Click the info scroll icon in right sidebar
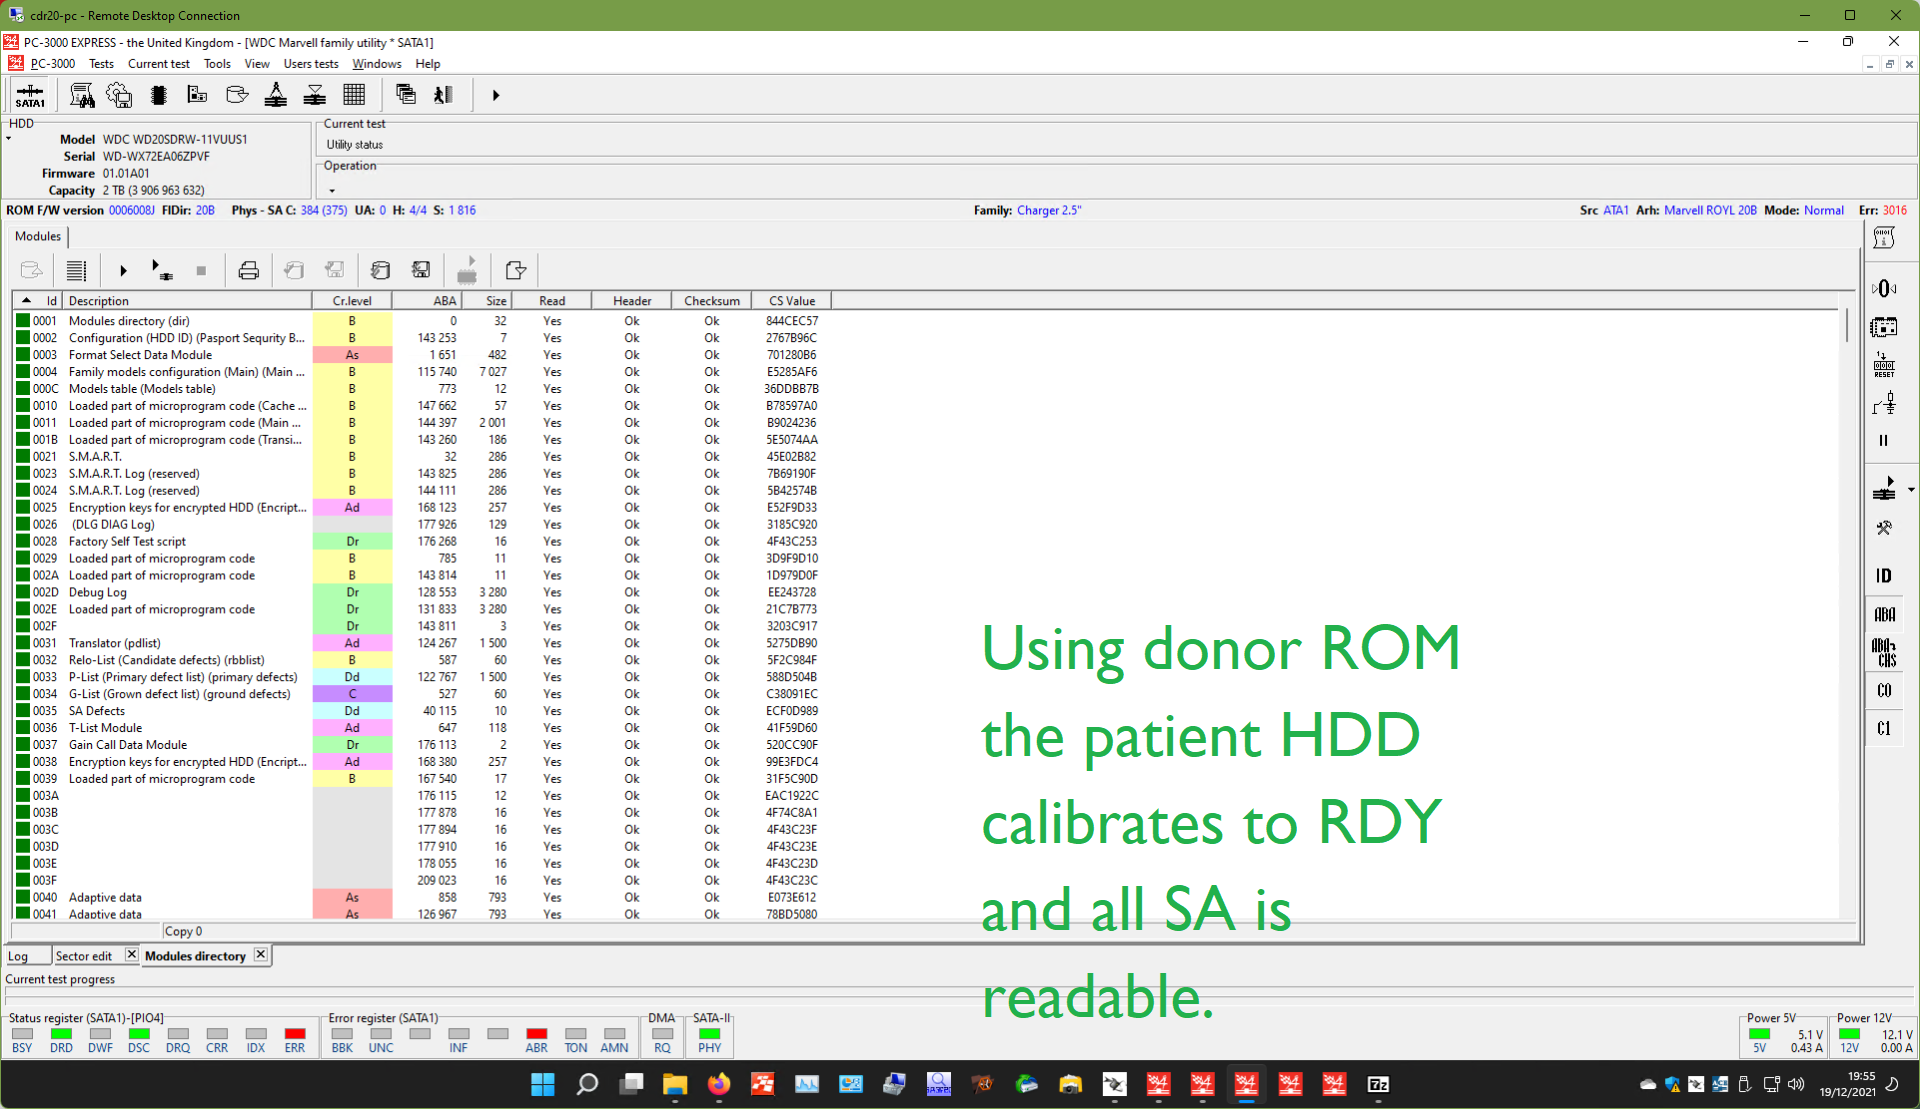The width and height of the screenshot is (1920, 1109). [x=1884, y=238]
